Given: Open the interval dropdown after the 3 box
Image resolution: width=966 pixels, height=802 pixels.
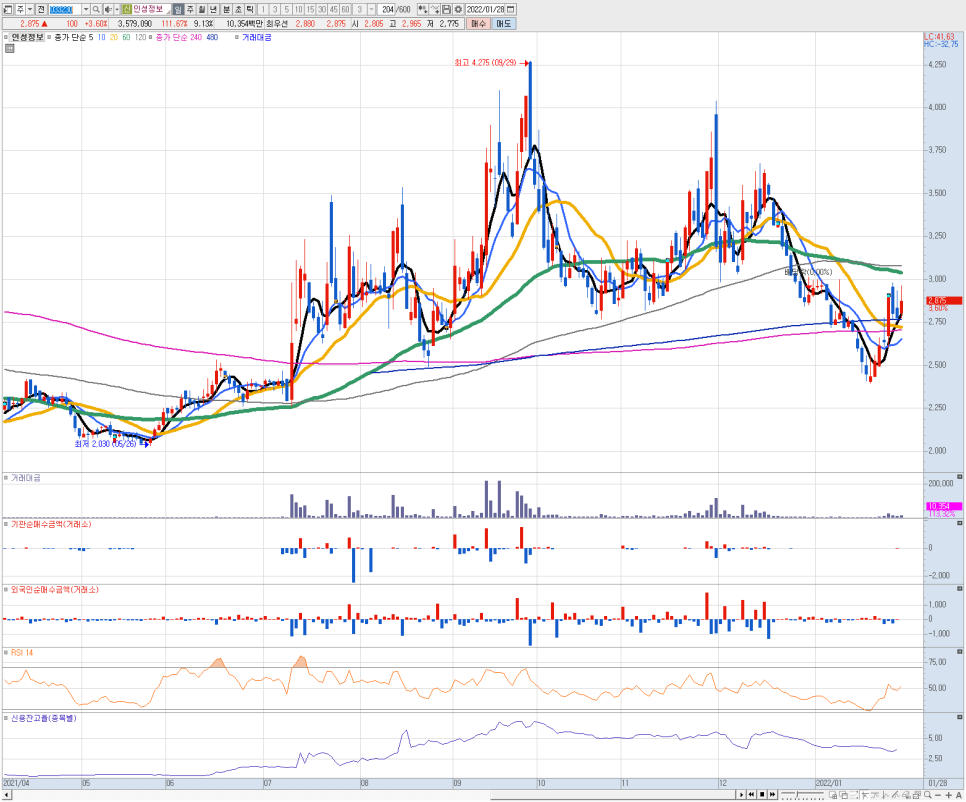Looking at the screenshot, I should (x=371, y=9).
